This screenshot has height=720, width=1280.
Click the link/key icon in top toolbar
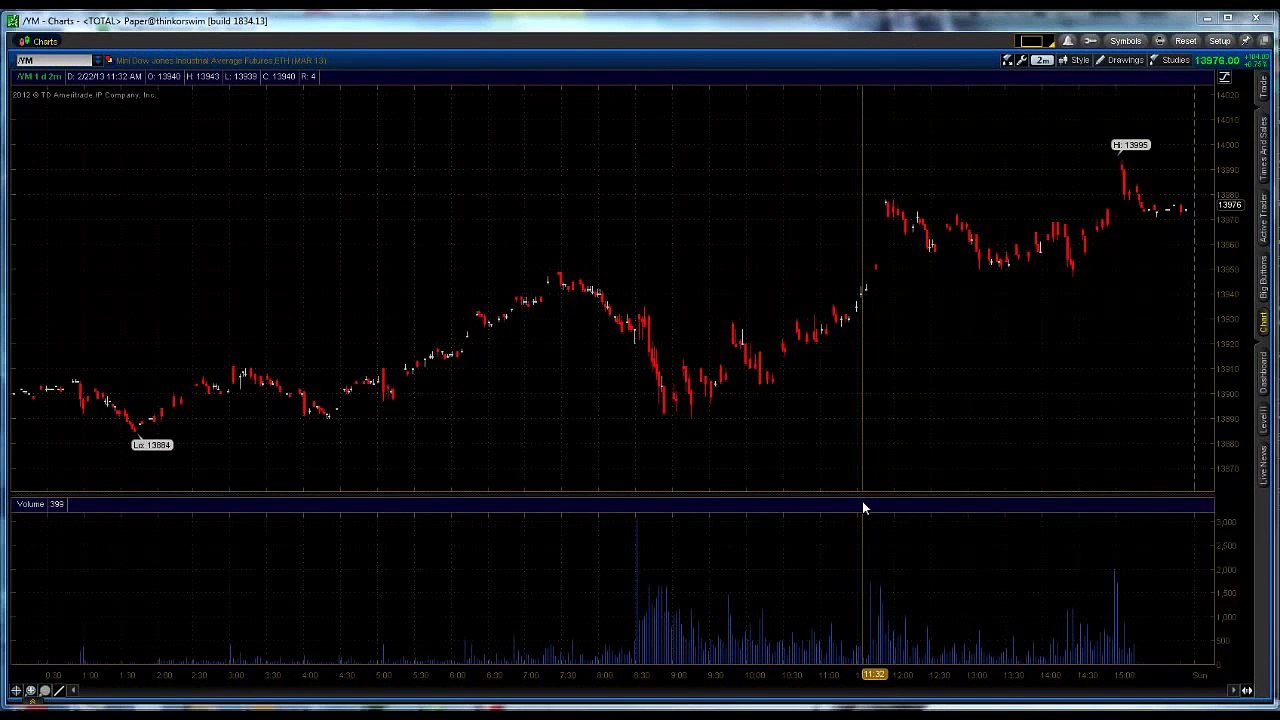[1090, 41]
